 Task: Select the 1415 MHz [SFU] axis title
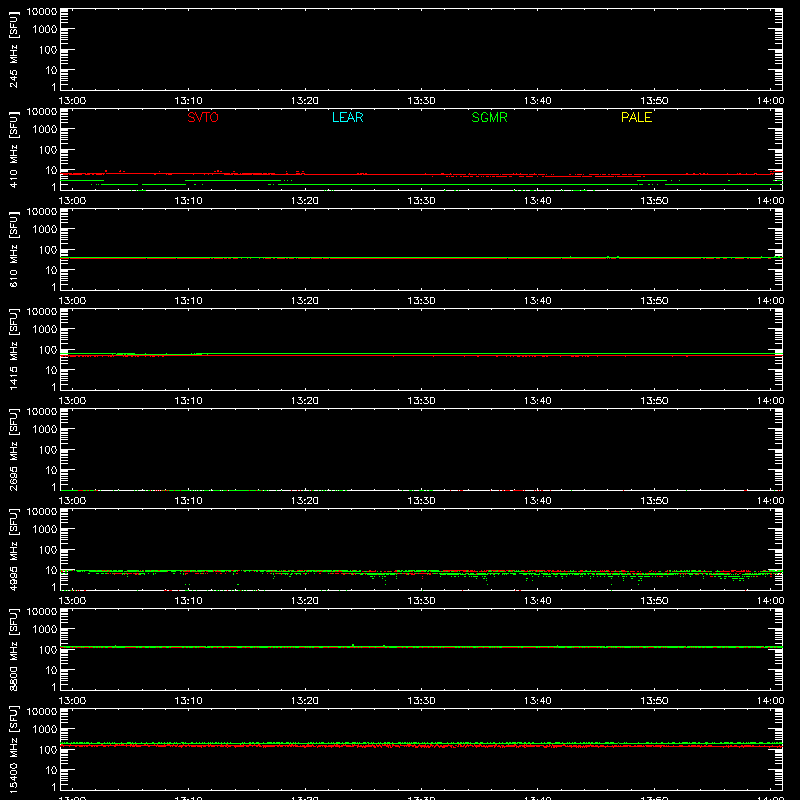(x=13, y=349)
